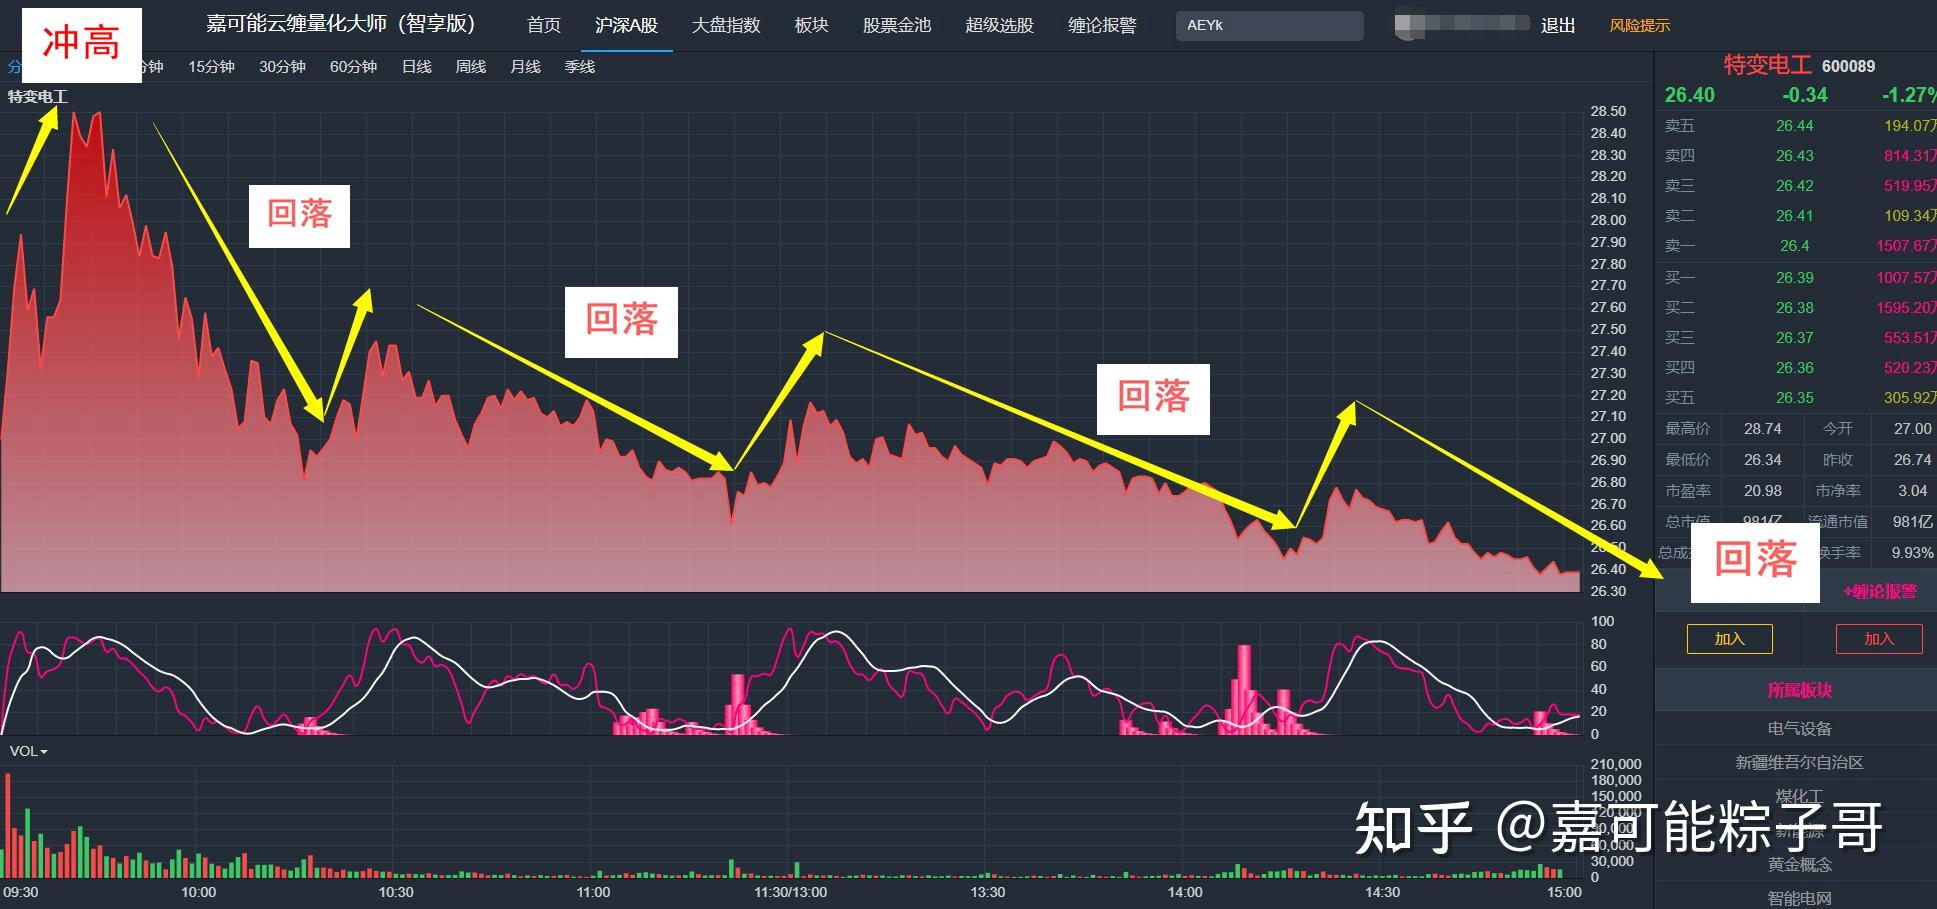Image resolution: width=1937 pixels, height=909 pixels.
Task: Click the 退出 logout link
Action: 1558,25
